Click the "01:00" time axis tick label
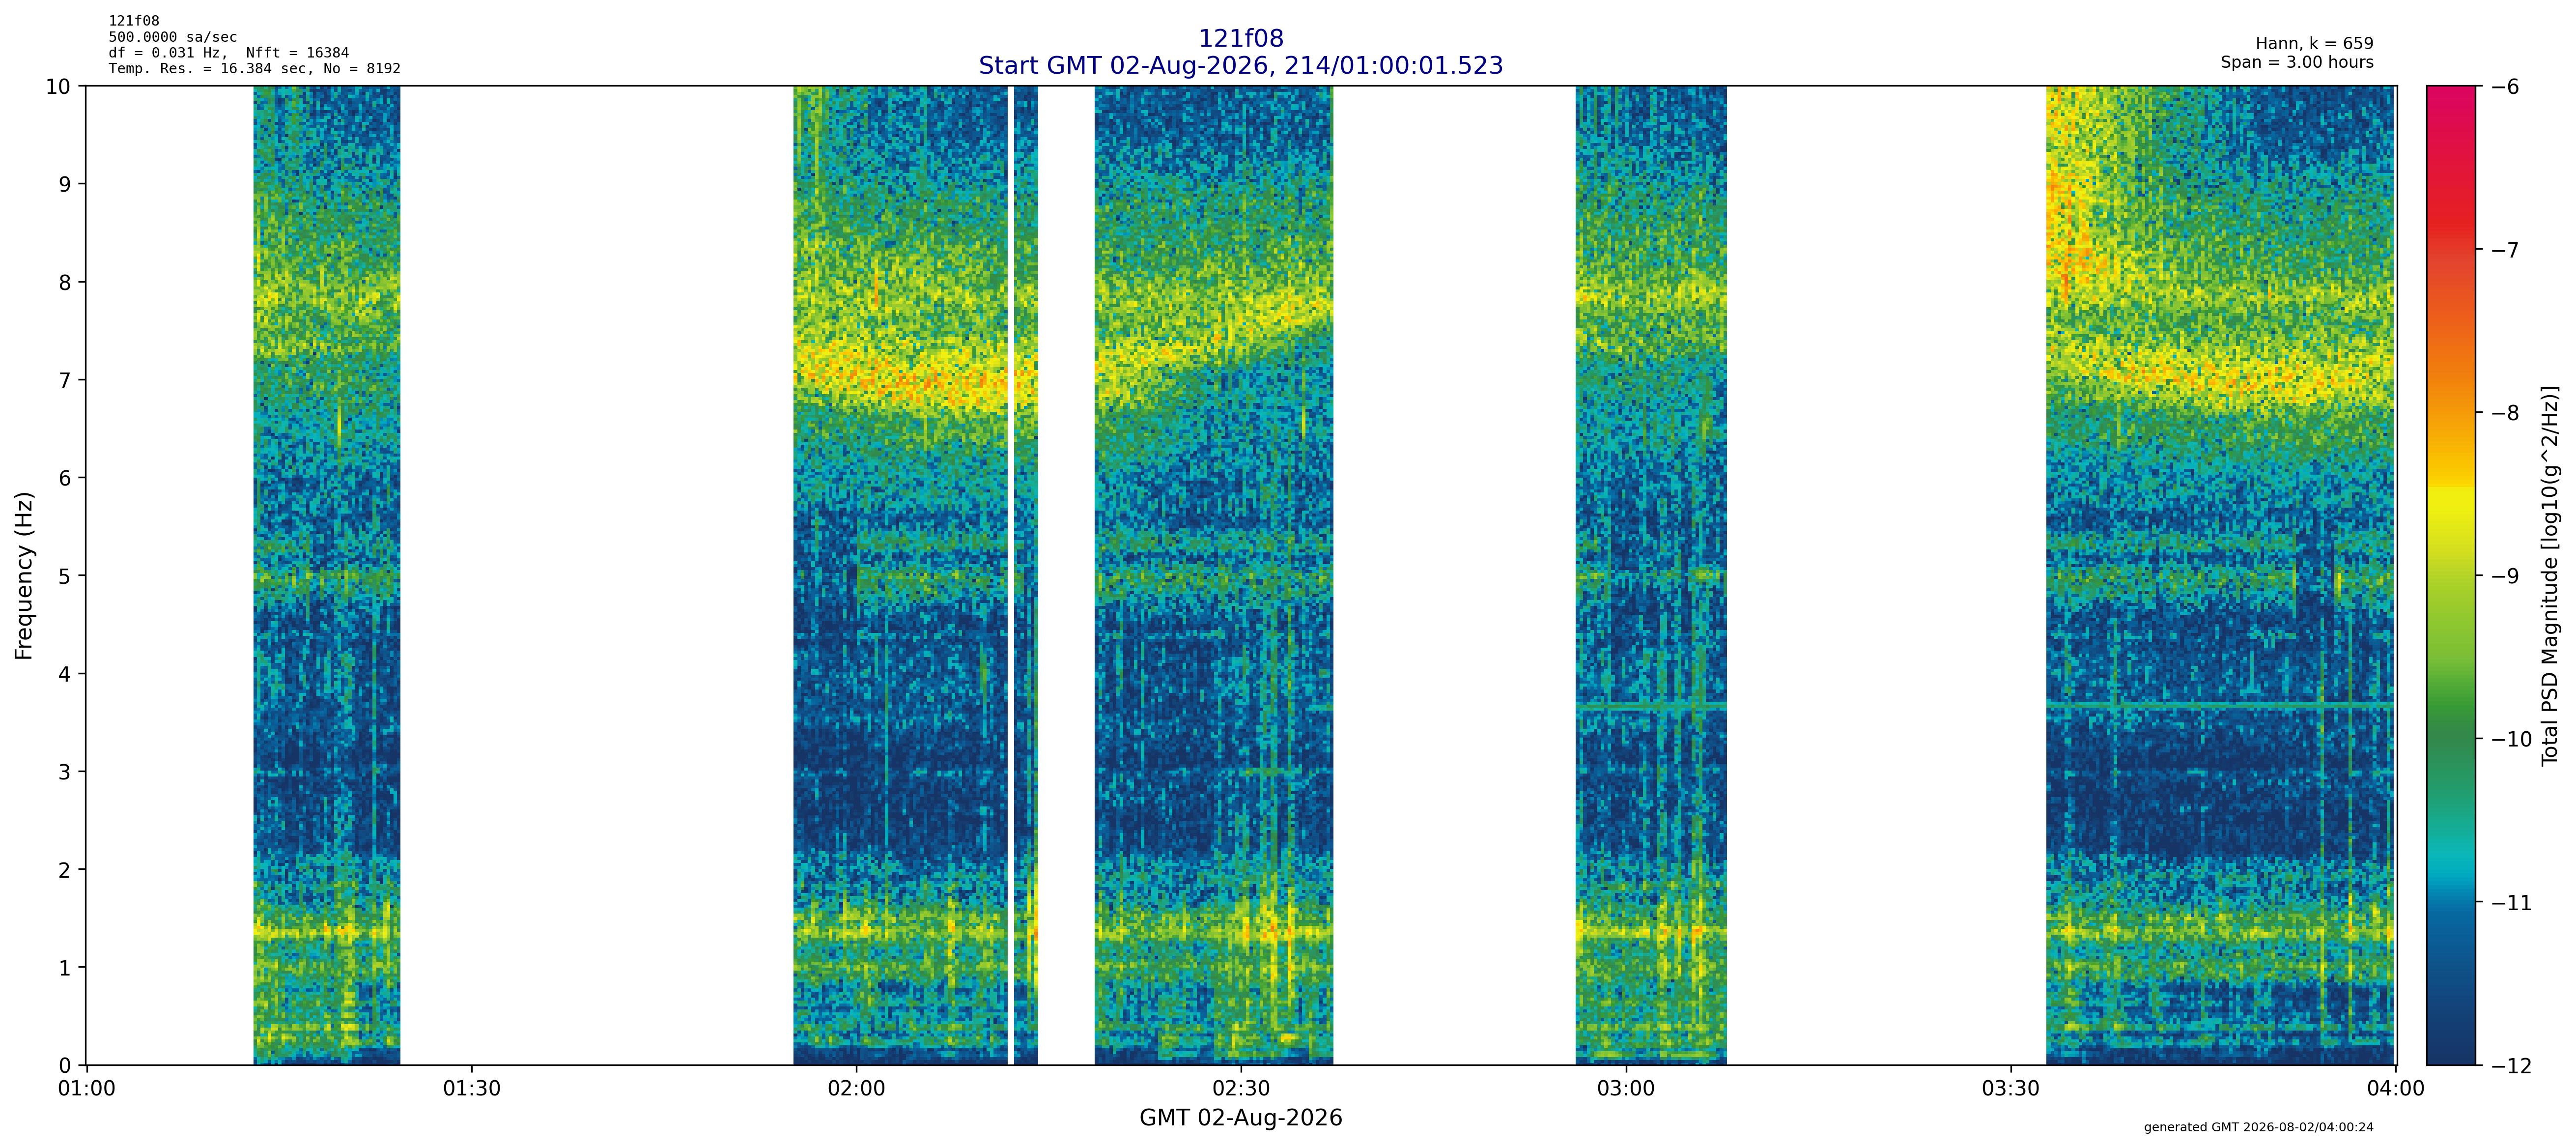The height and width of the screenshot is (1148, 2576). pyautogui.click(x=87, y=1088)
